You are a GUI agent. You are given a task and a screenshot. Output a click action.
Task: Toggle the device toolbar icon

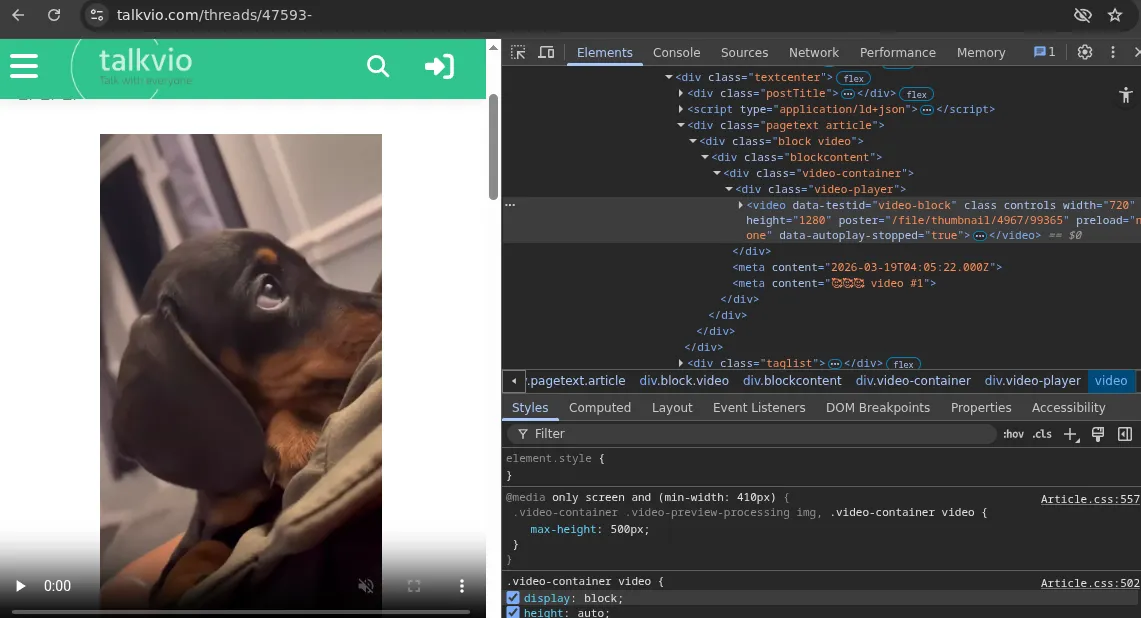546,52
